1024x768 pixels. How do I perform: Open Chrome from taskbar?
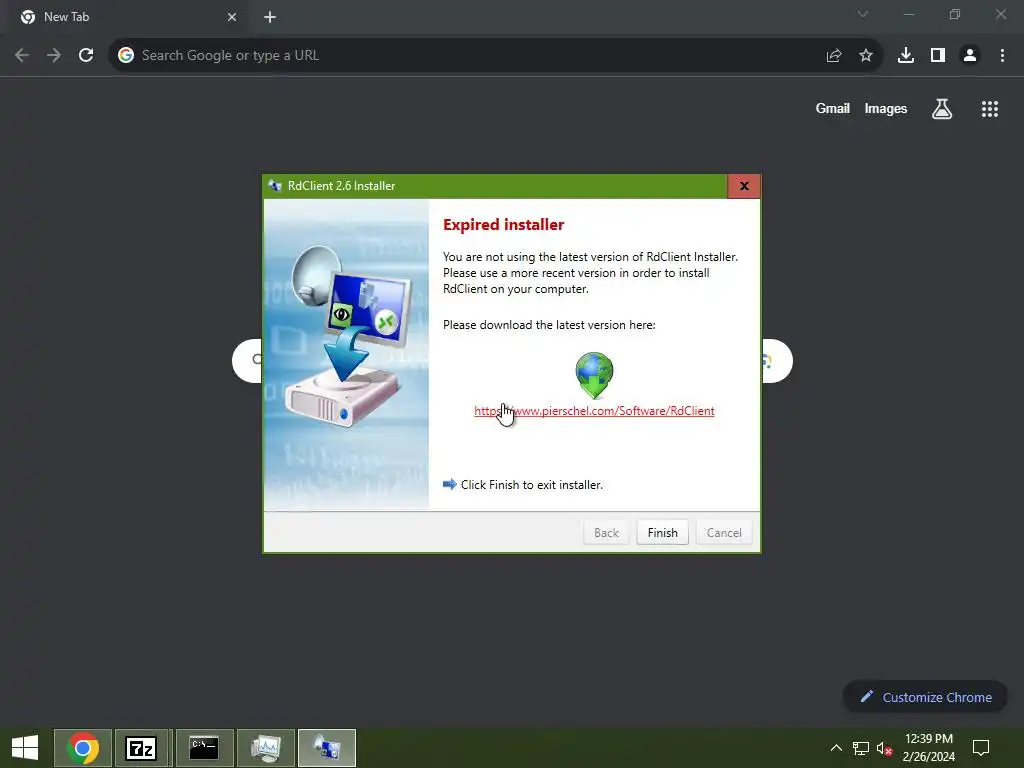click(83, 748)
